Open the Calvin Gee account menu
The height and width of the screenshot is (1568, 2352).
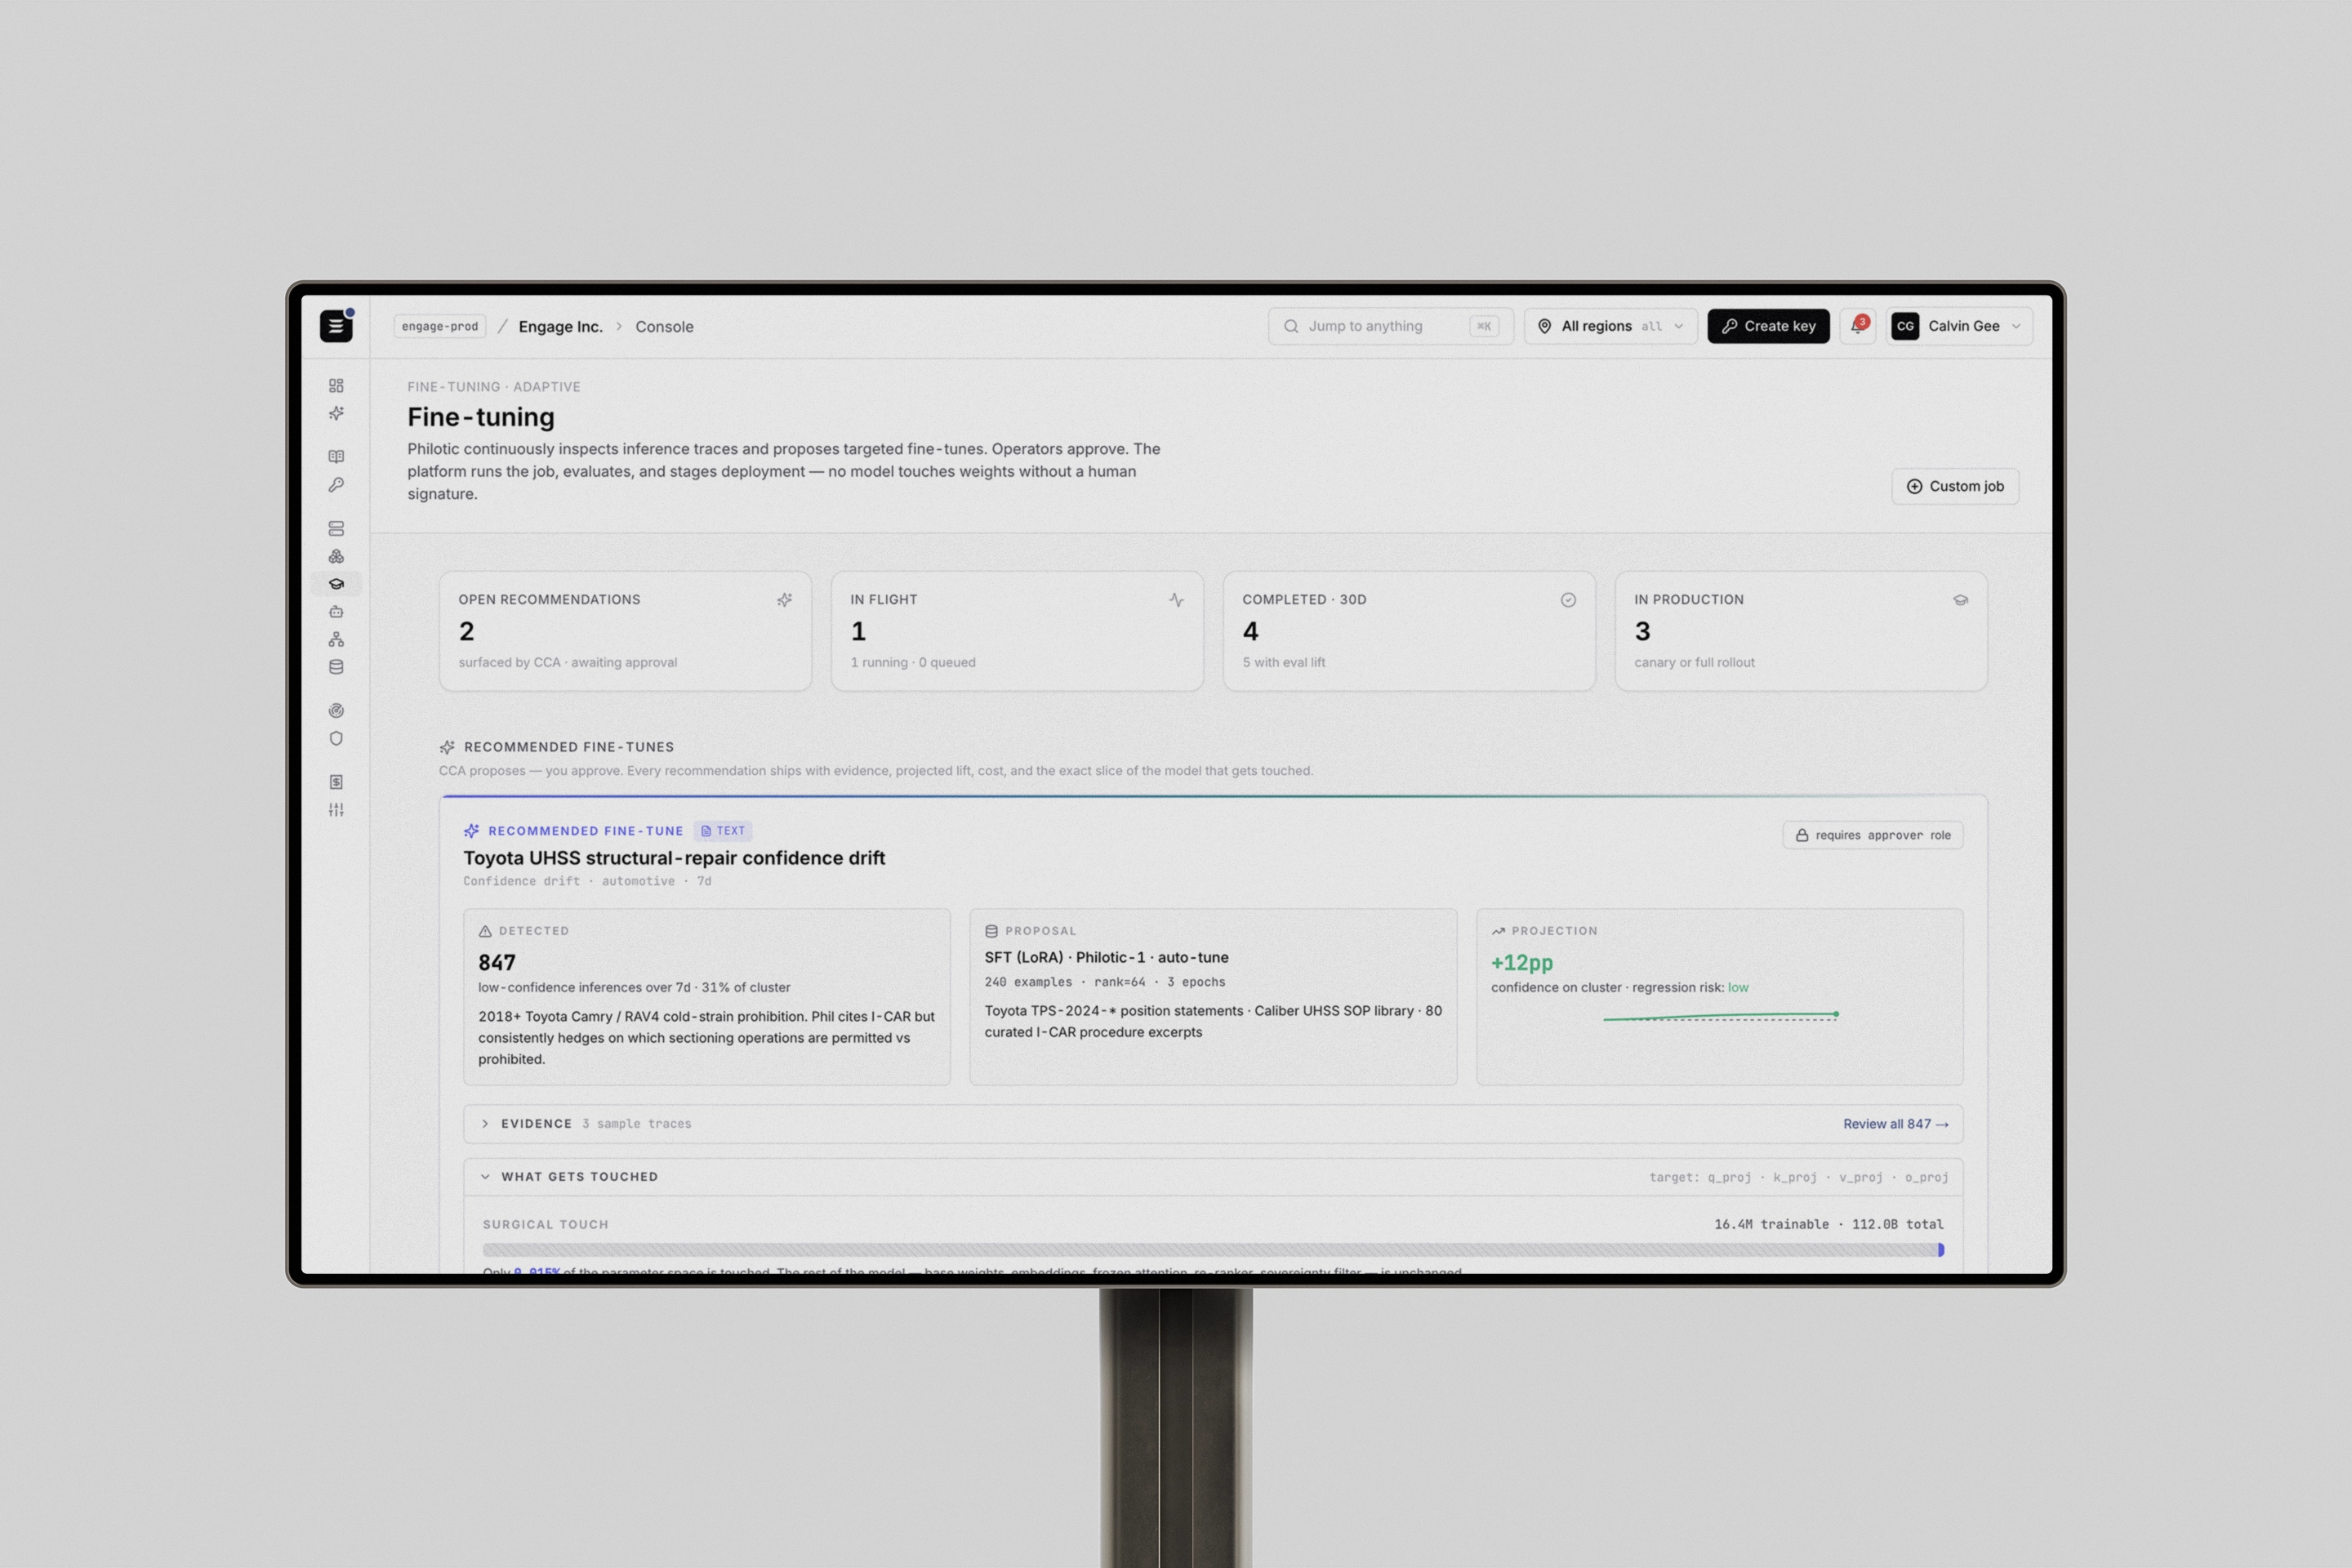[x=1959, y=326]
